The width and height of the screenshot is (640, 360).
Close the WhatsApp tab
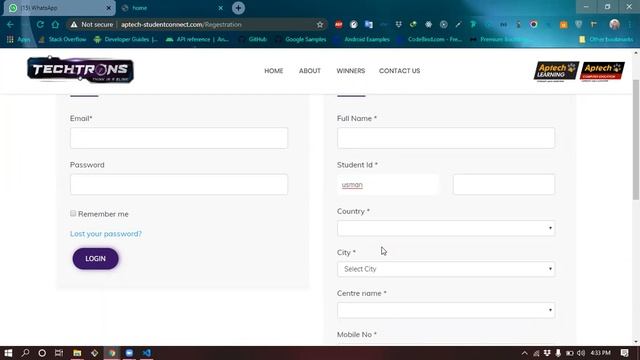(109, 8)
